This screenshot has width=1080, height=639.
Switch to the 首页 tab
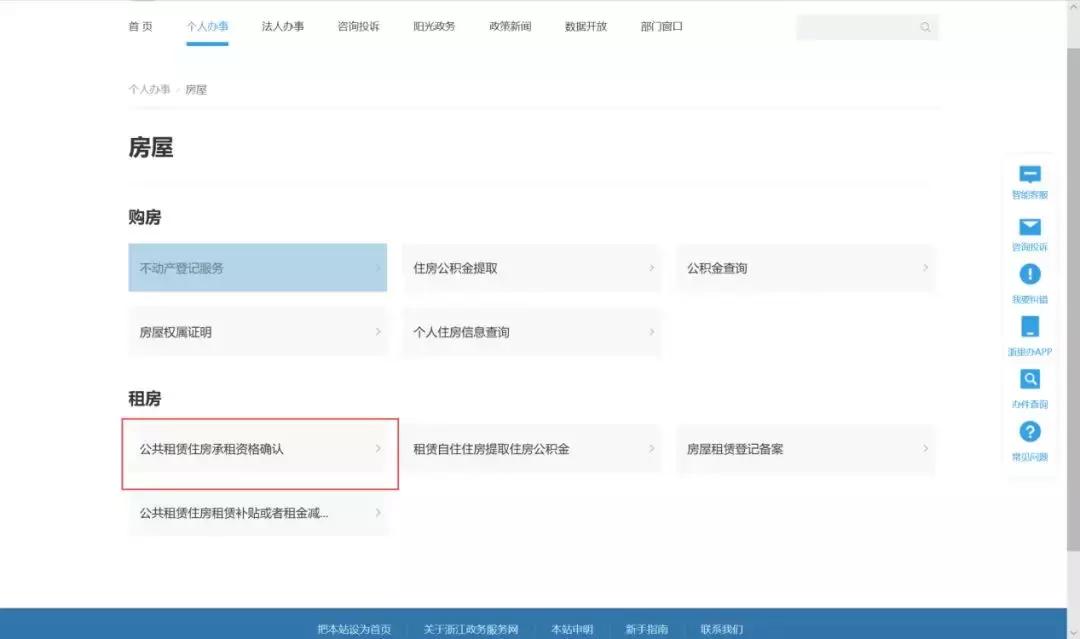pyautogui.click(x=139, y=27)
